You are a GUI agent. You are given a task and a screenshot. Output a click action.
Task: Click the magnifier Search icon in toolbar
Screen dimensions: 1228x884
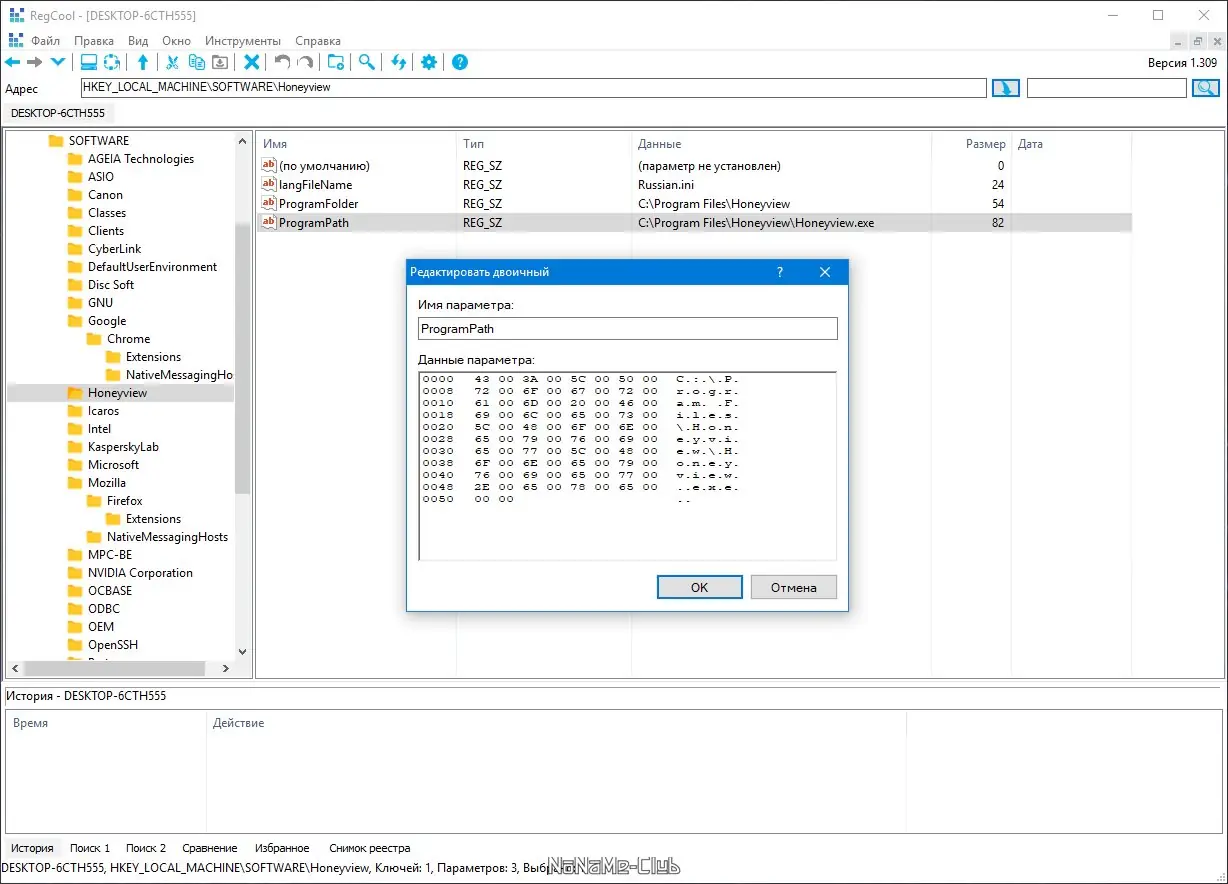coord(367,62)
